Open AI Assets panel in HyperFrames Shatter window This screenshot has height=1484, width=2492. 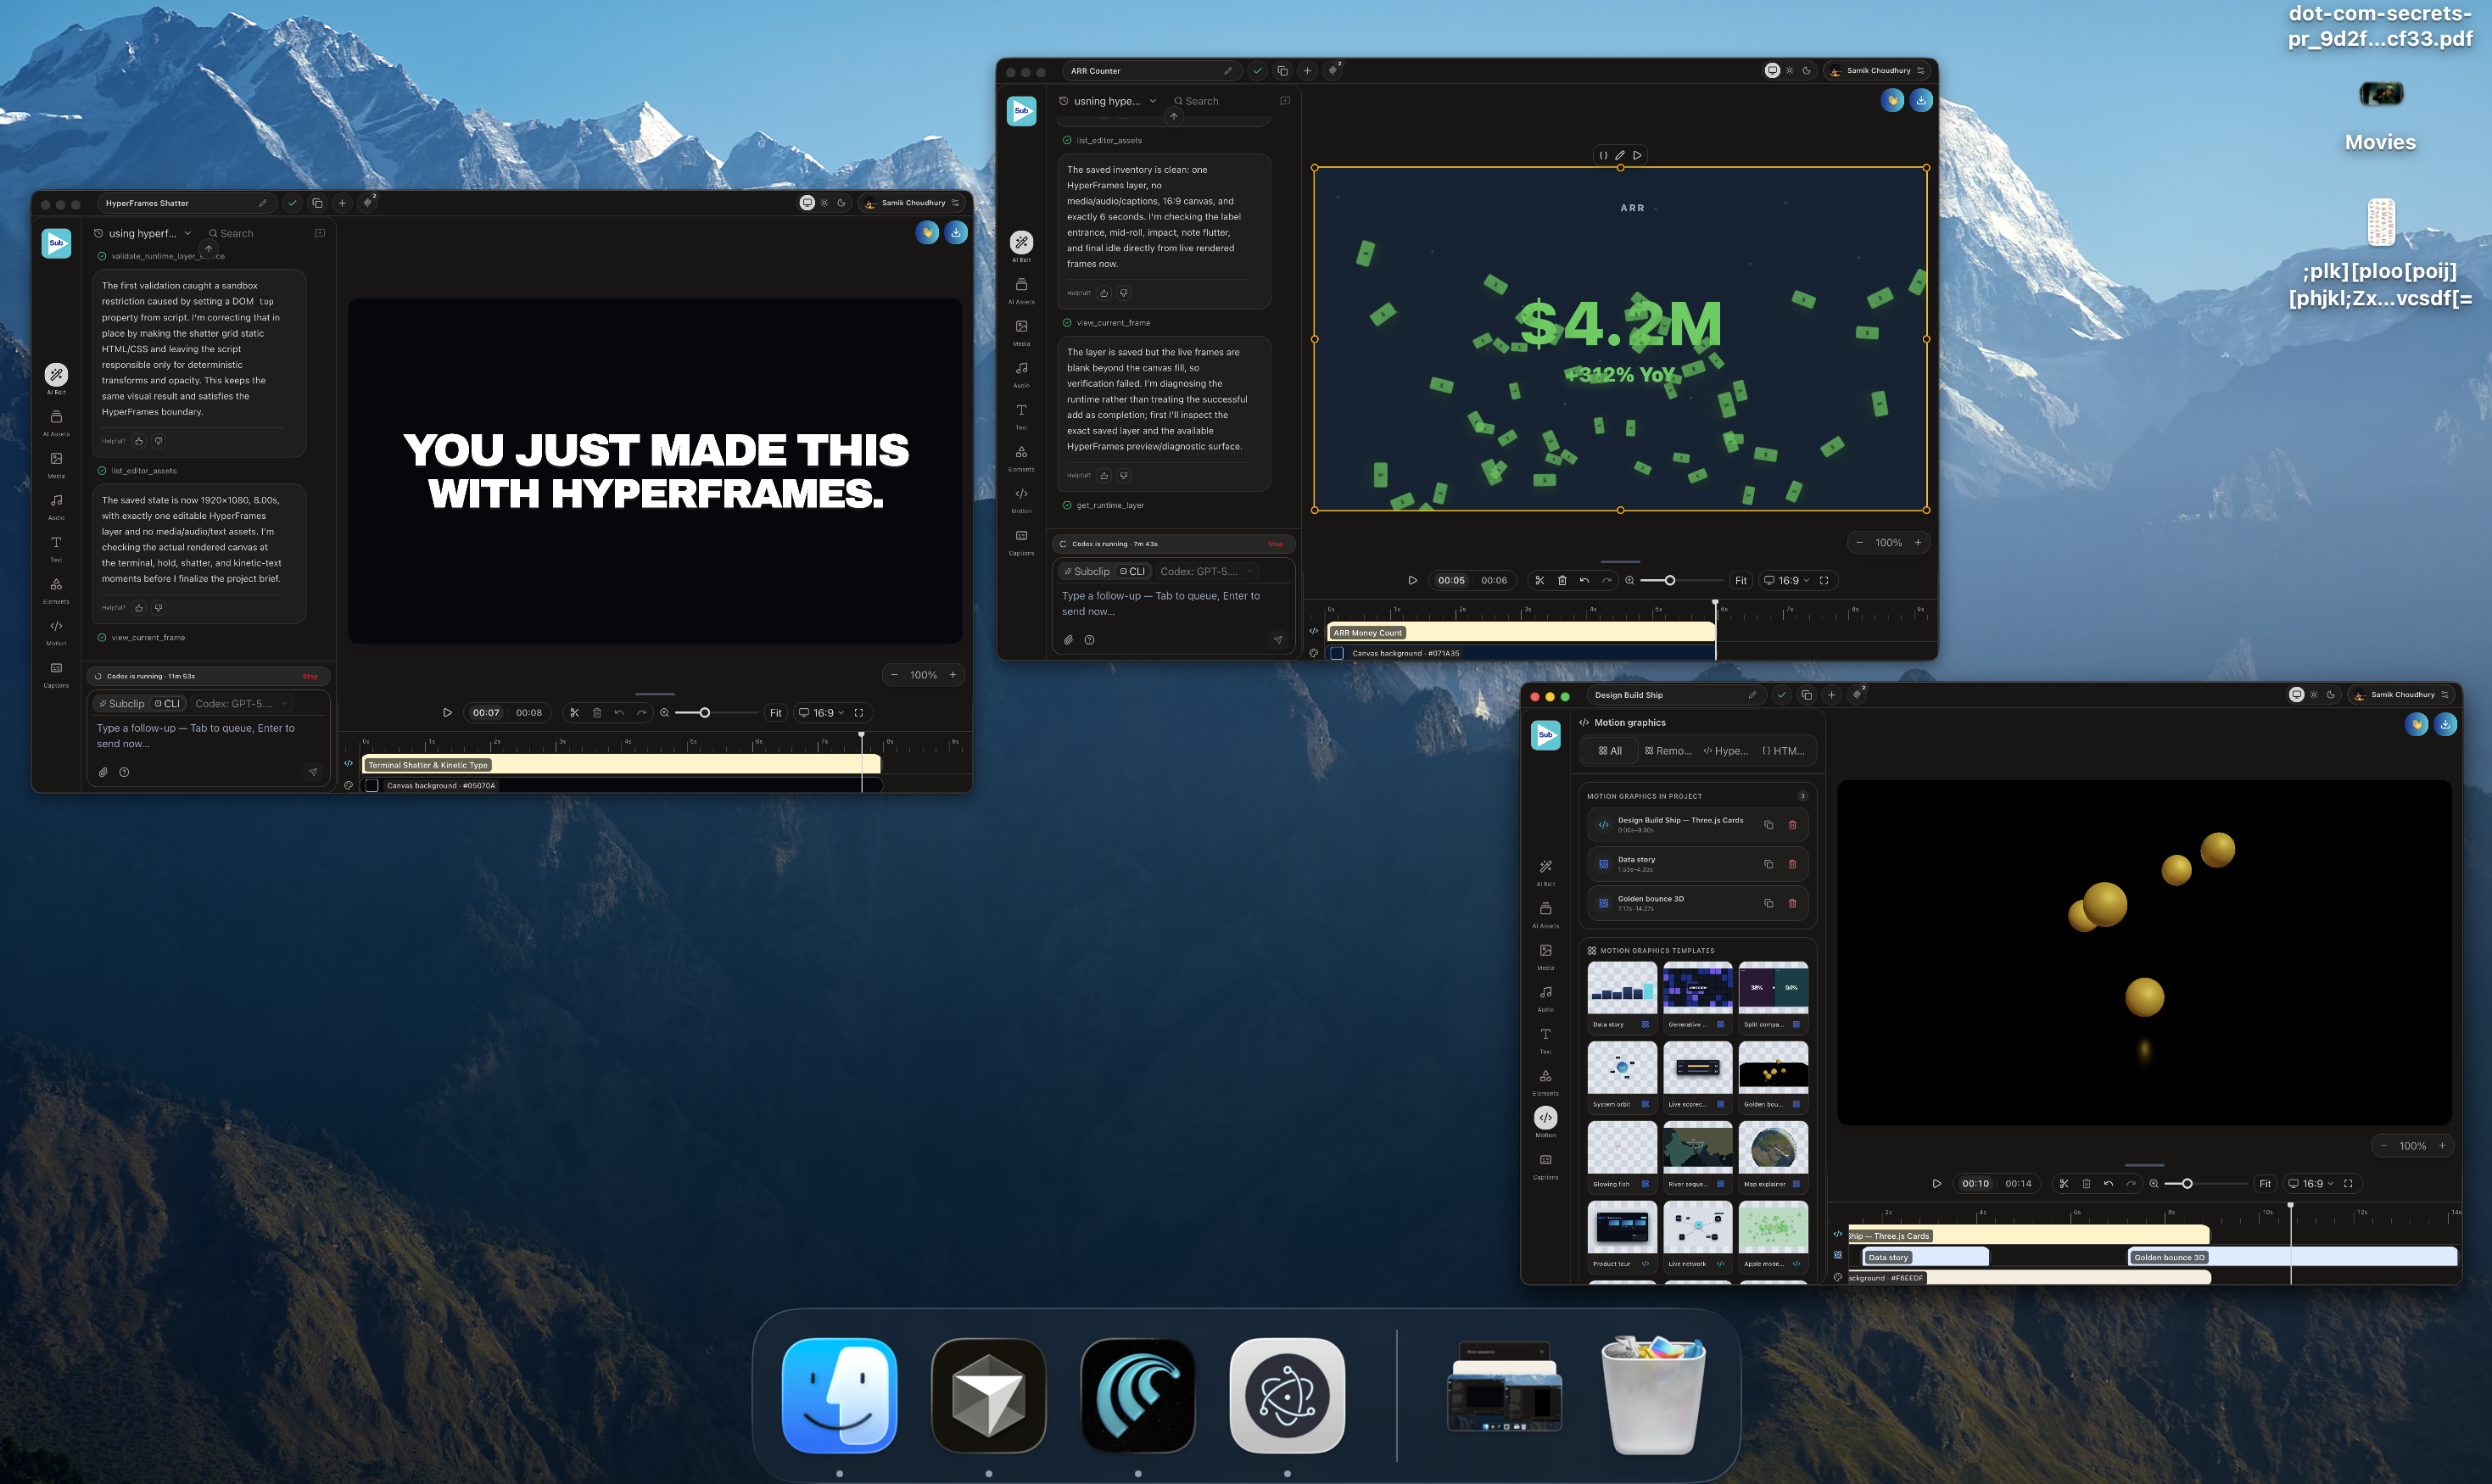click(56, 421)
